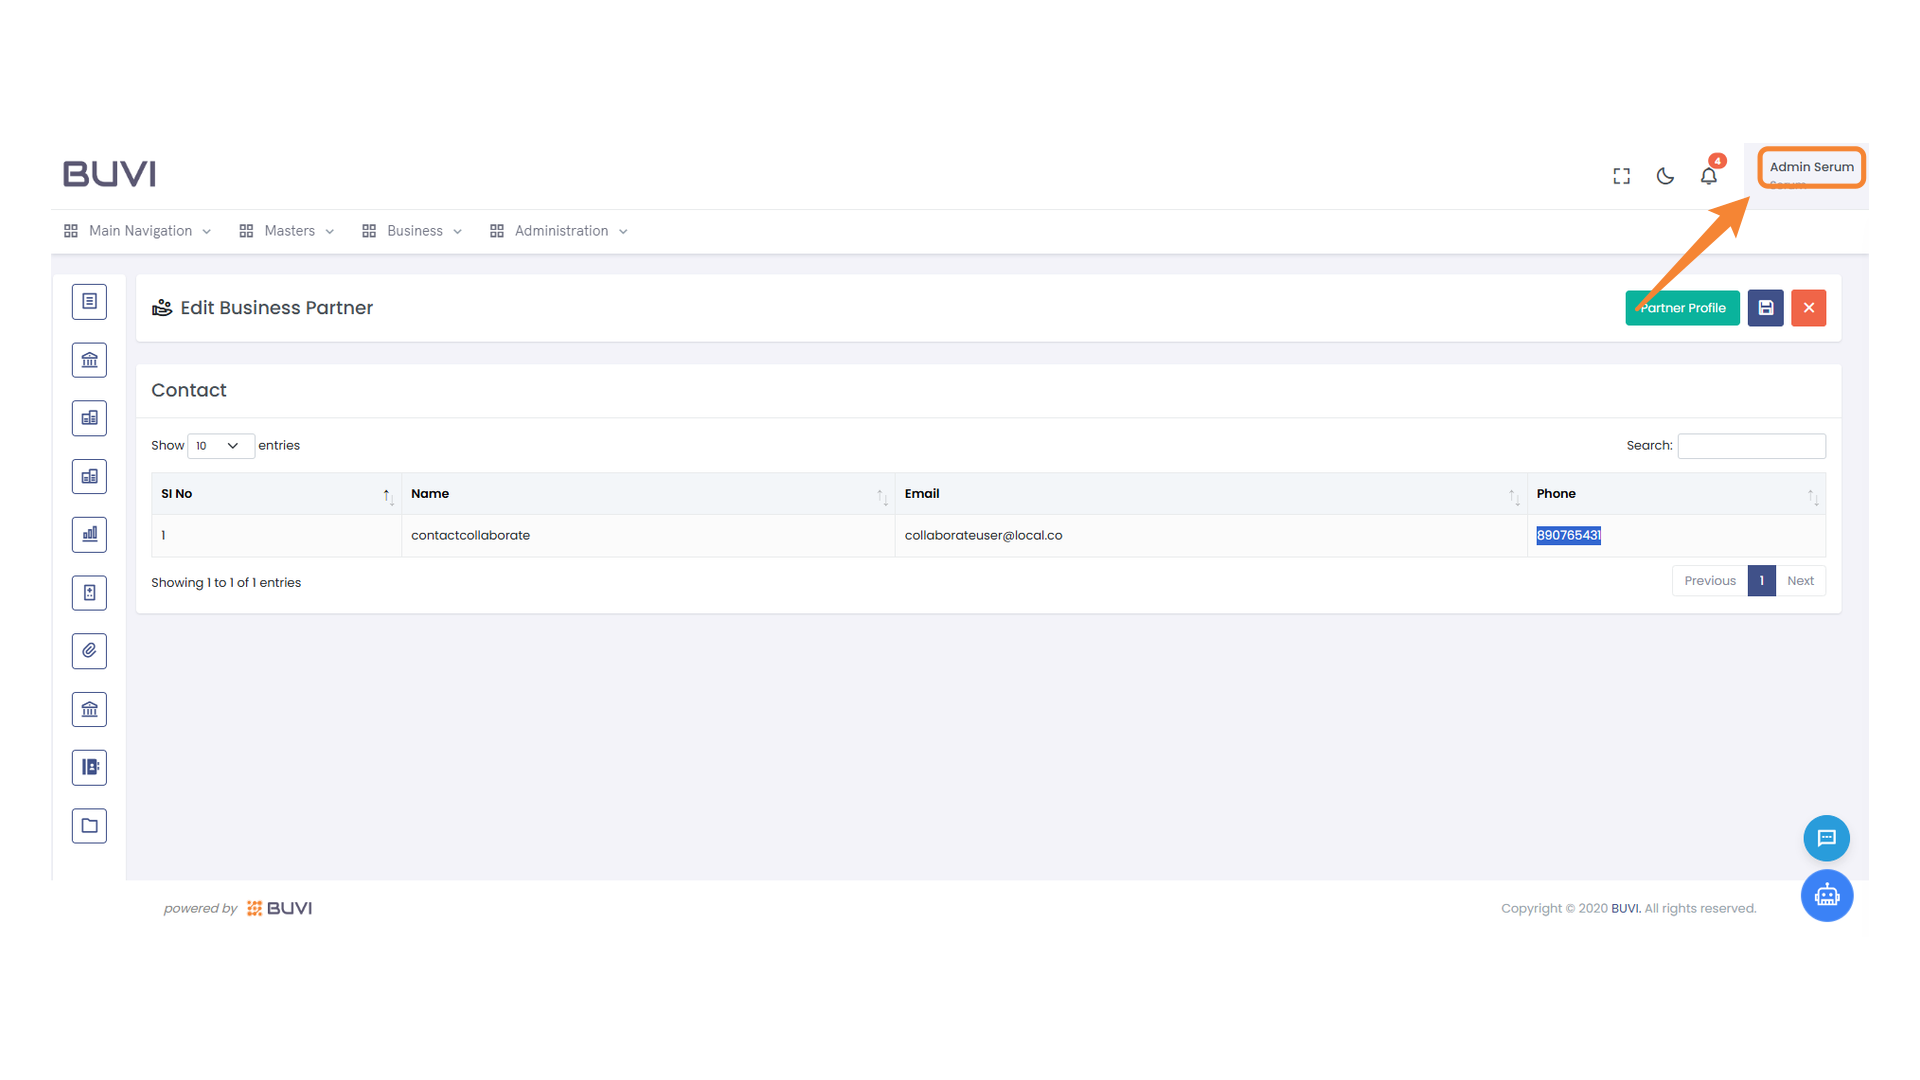This screenshot has height=1080, width=1920.
Task: Open the bar chart report icon in sidebar
Action: (89, 534)
